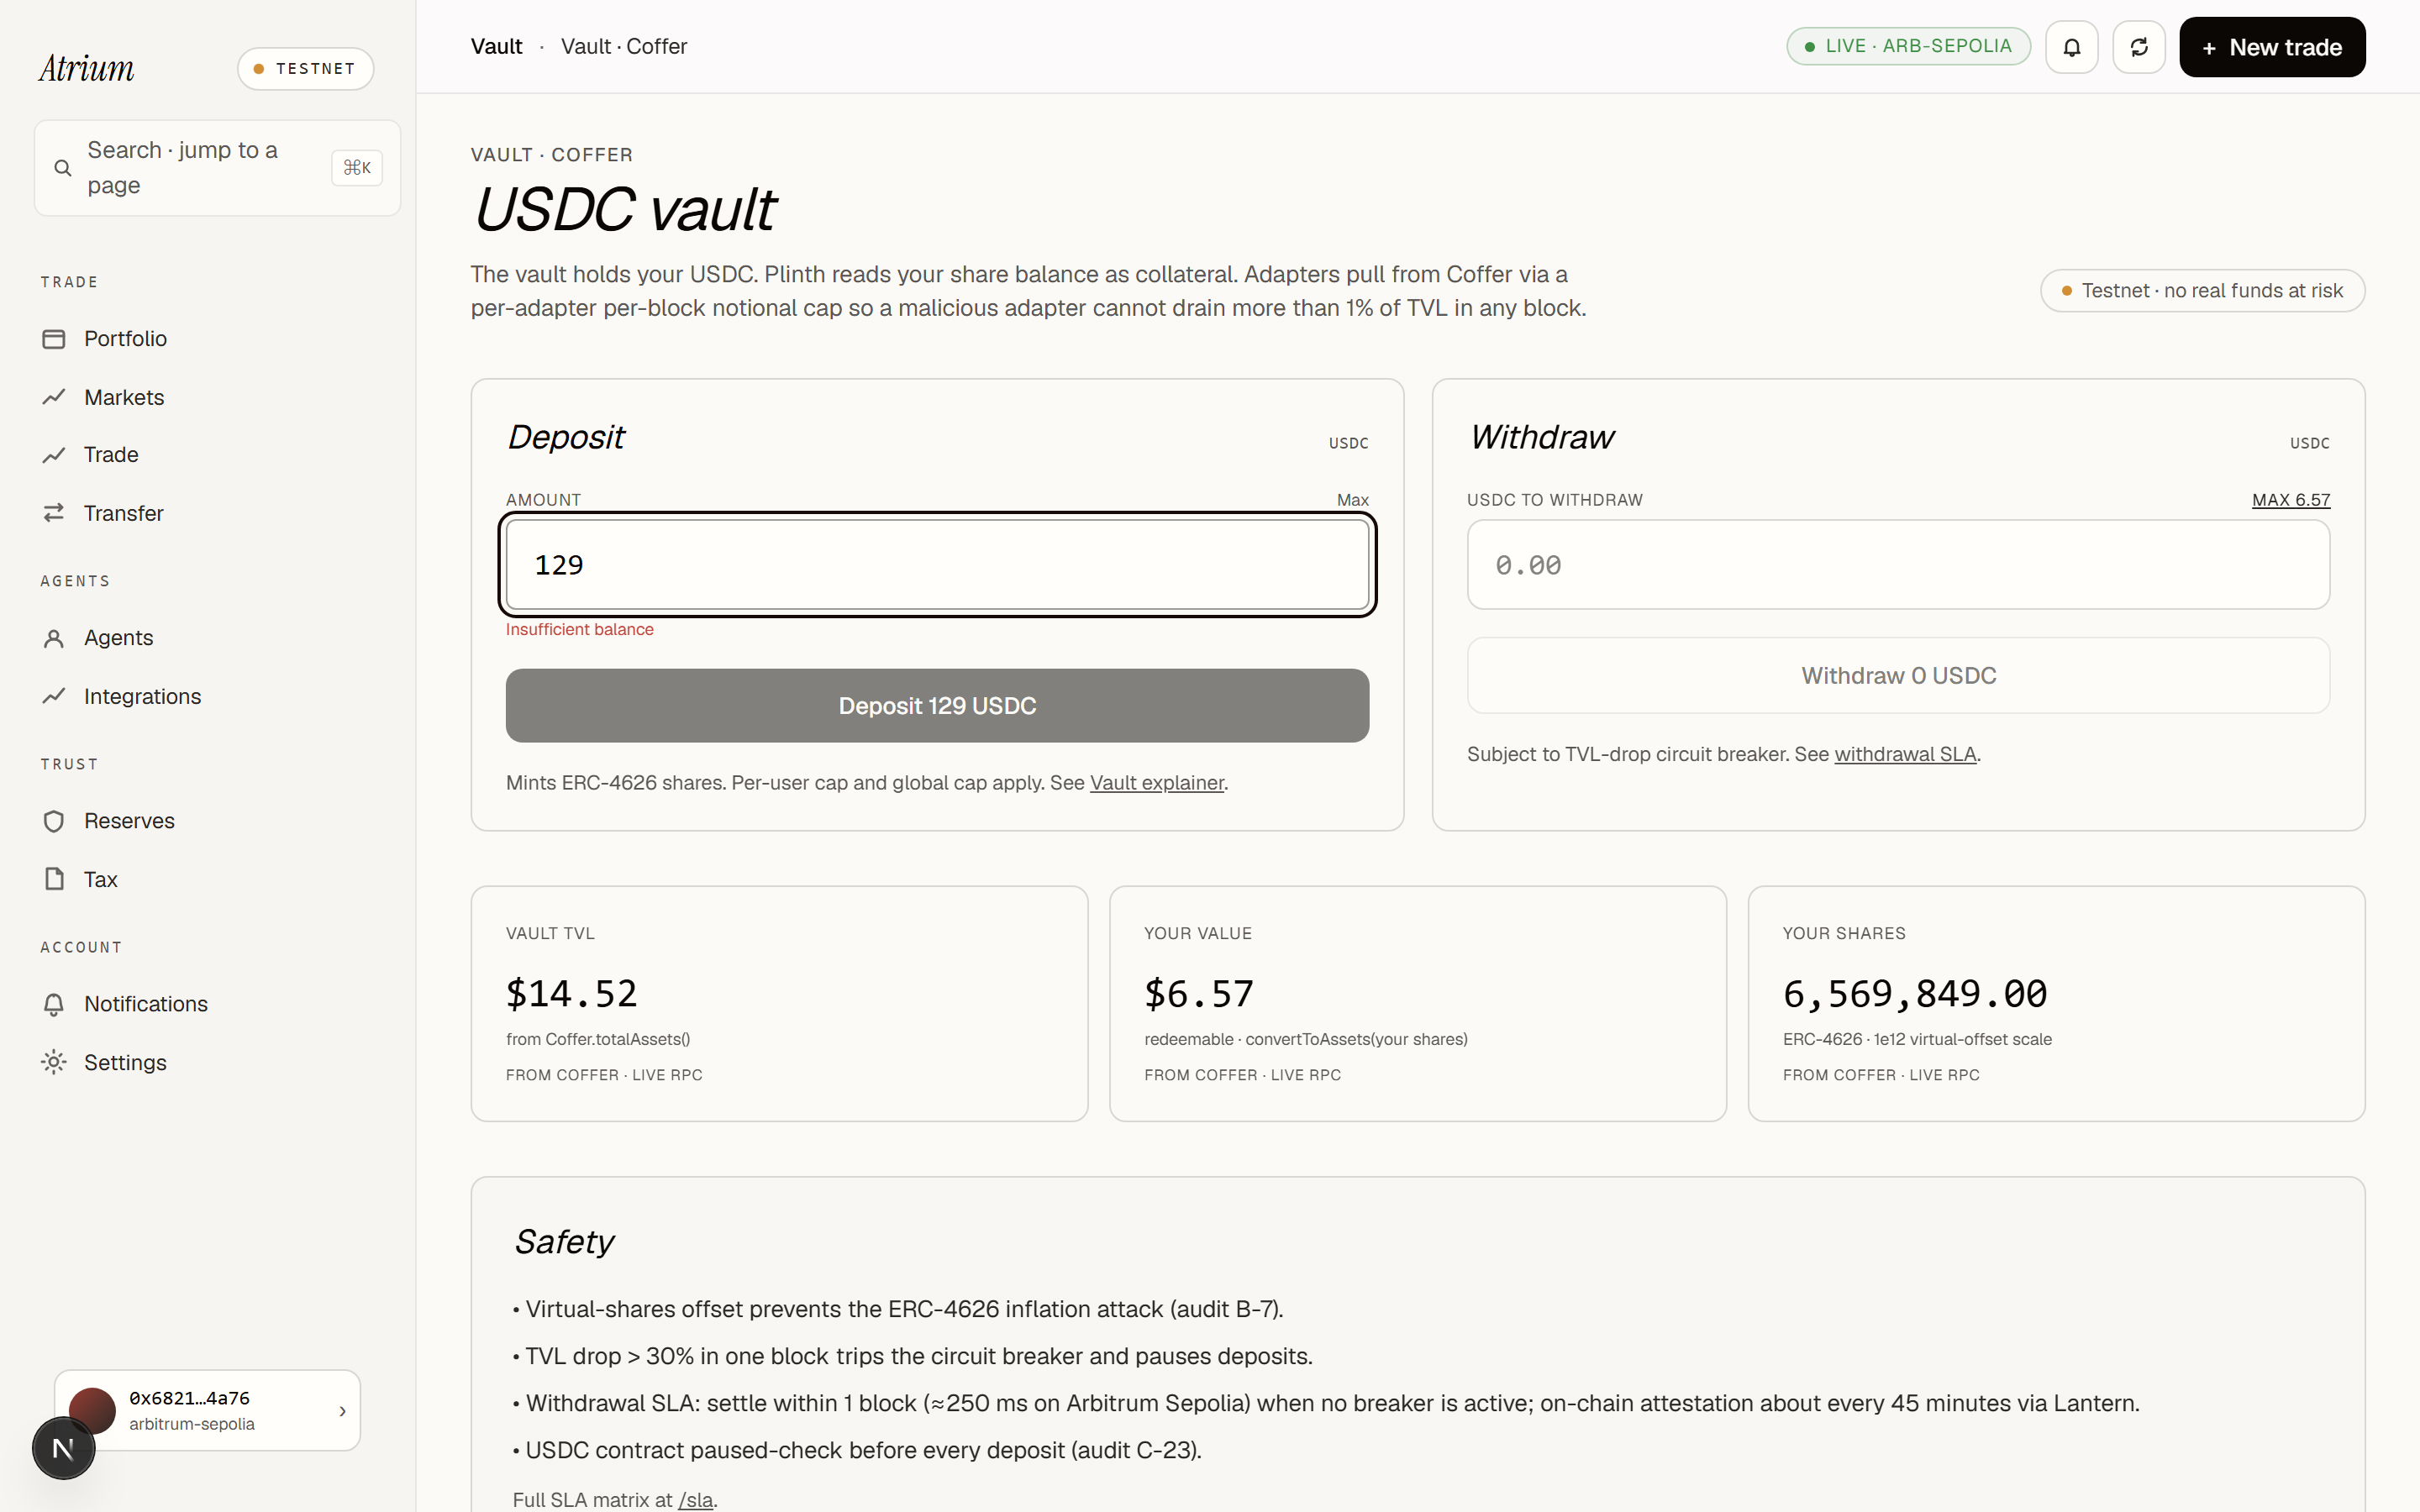2420x1512 pixels.
Task: Click the TESTNET network badge
Action: pos(305,69)
